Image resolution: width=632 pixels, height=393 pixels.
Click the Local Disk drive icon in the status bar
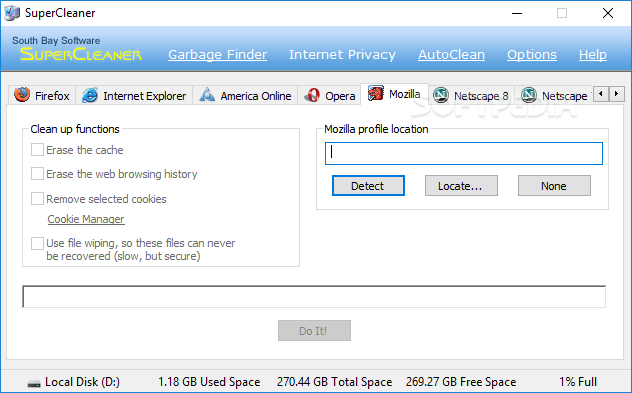click(33, 383)
